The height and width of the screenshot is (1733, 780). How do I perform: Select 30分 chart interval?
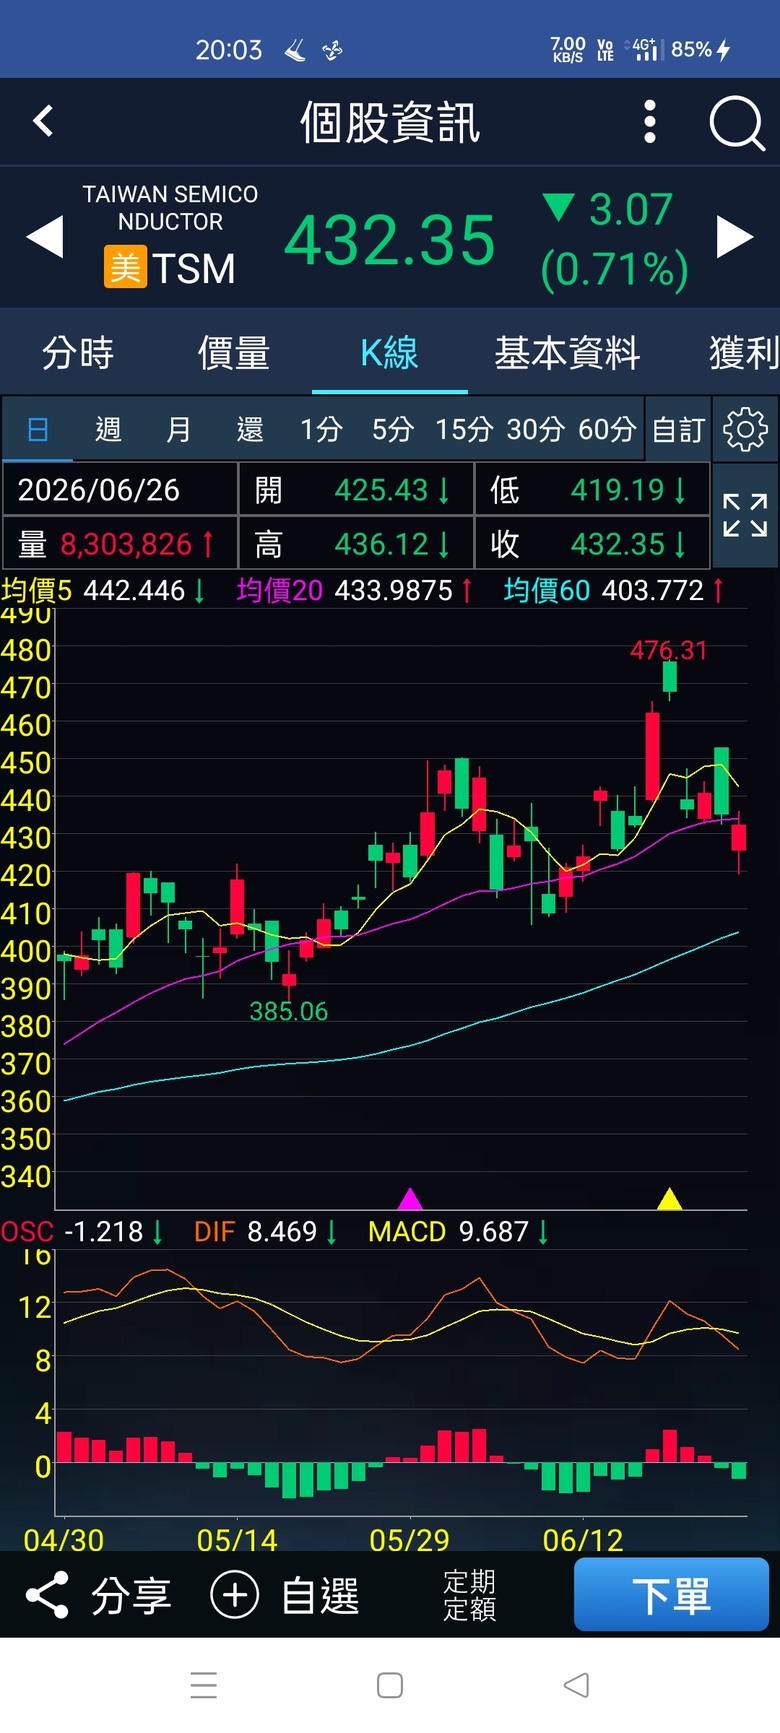pos(536,429)
